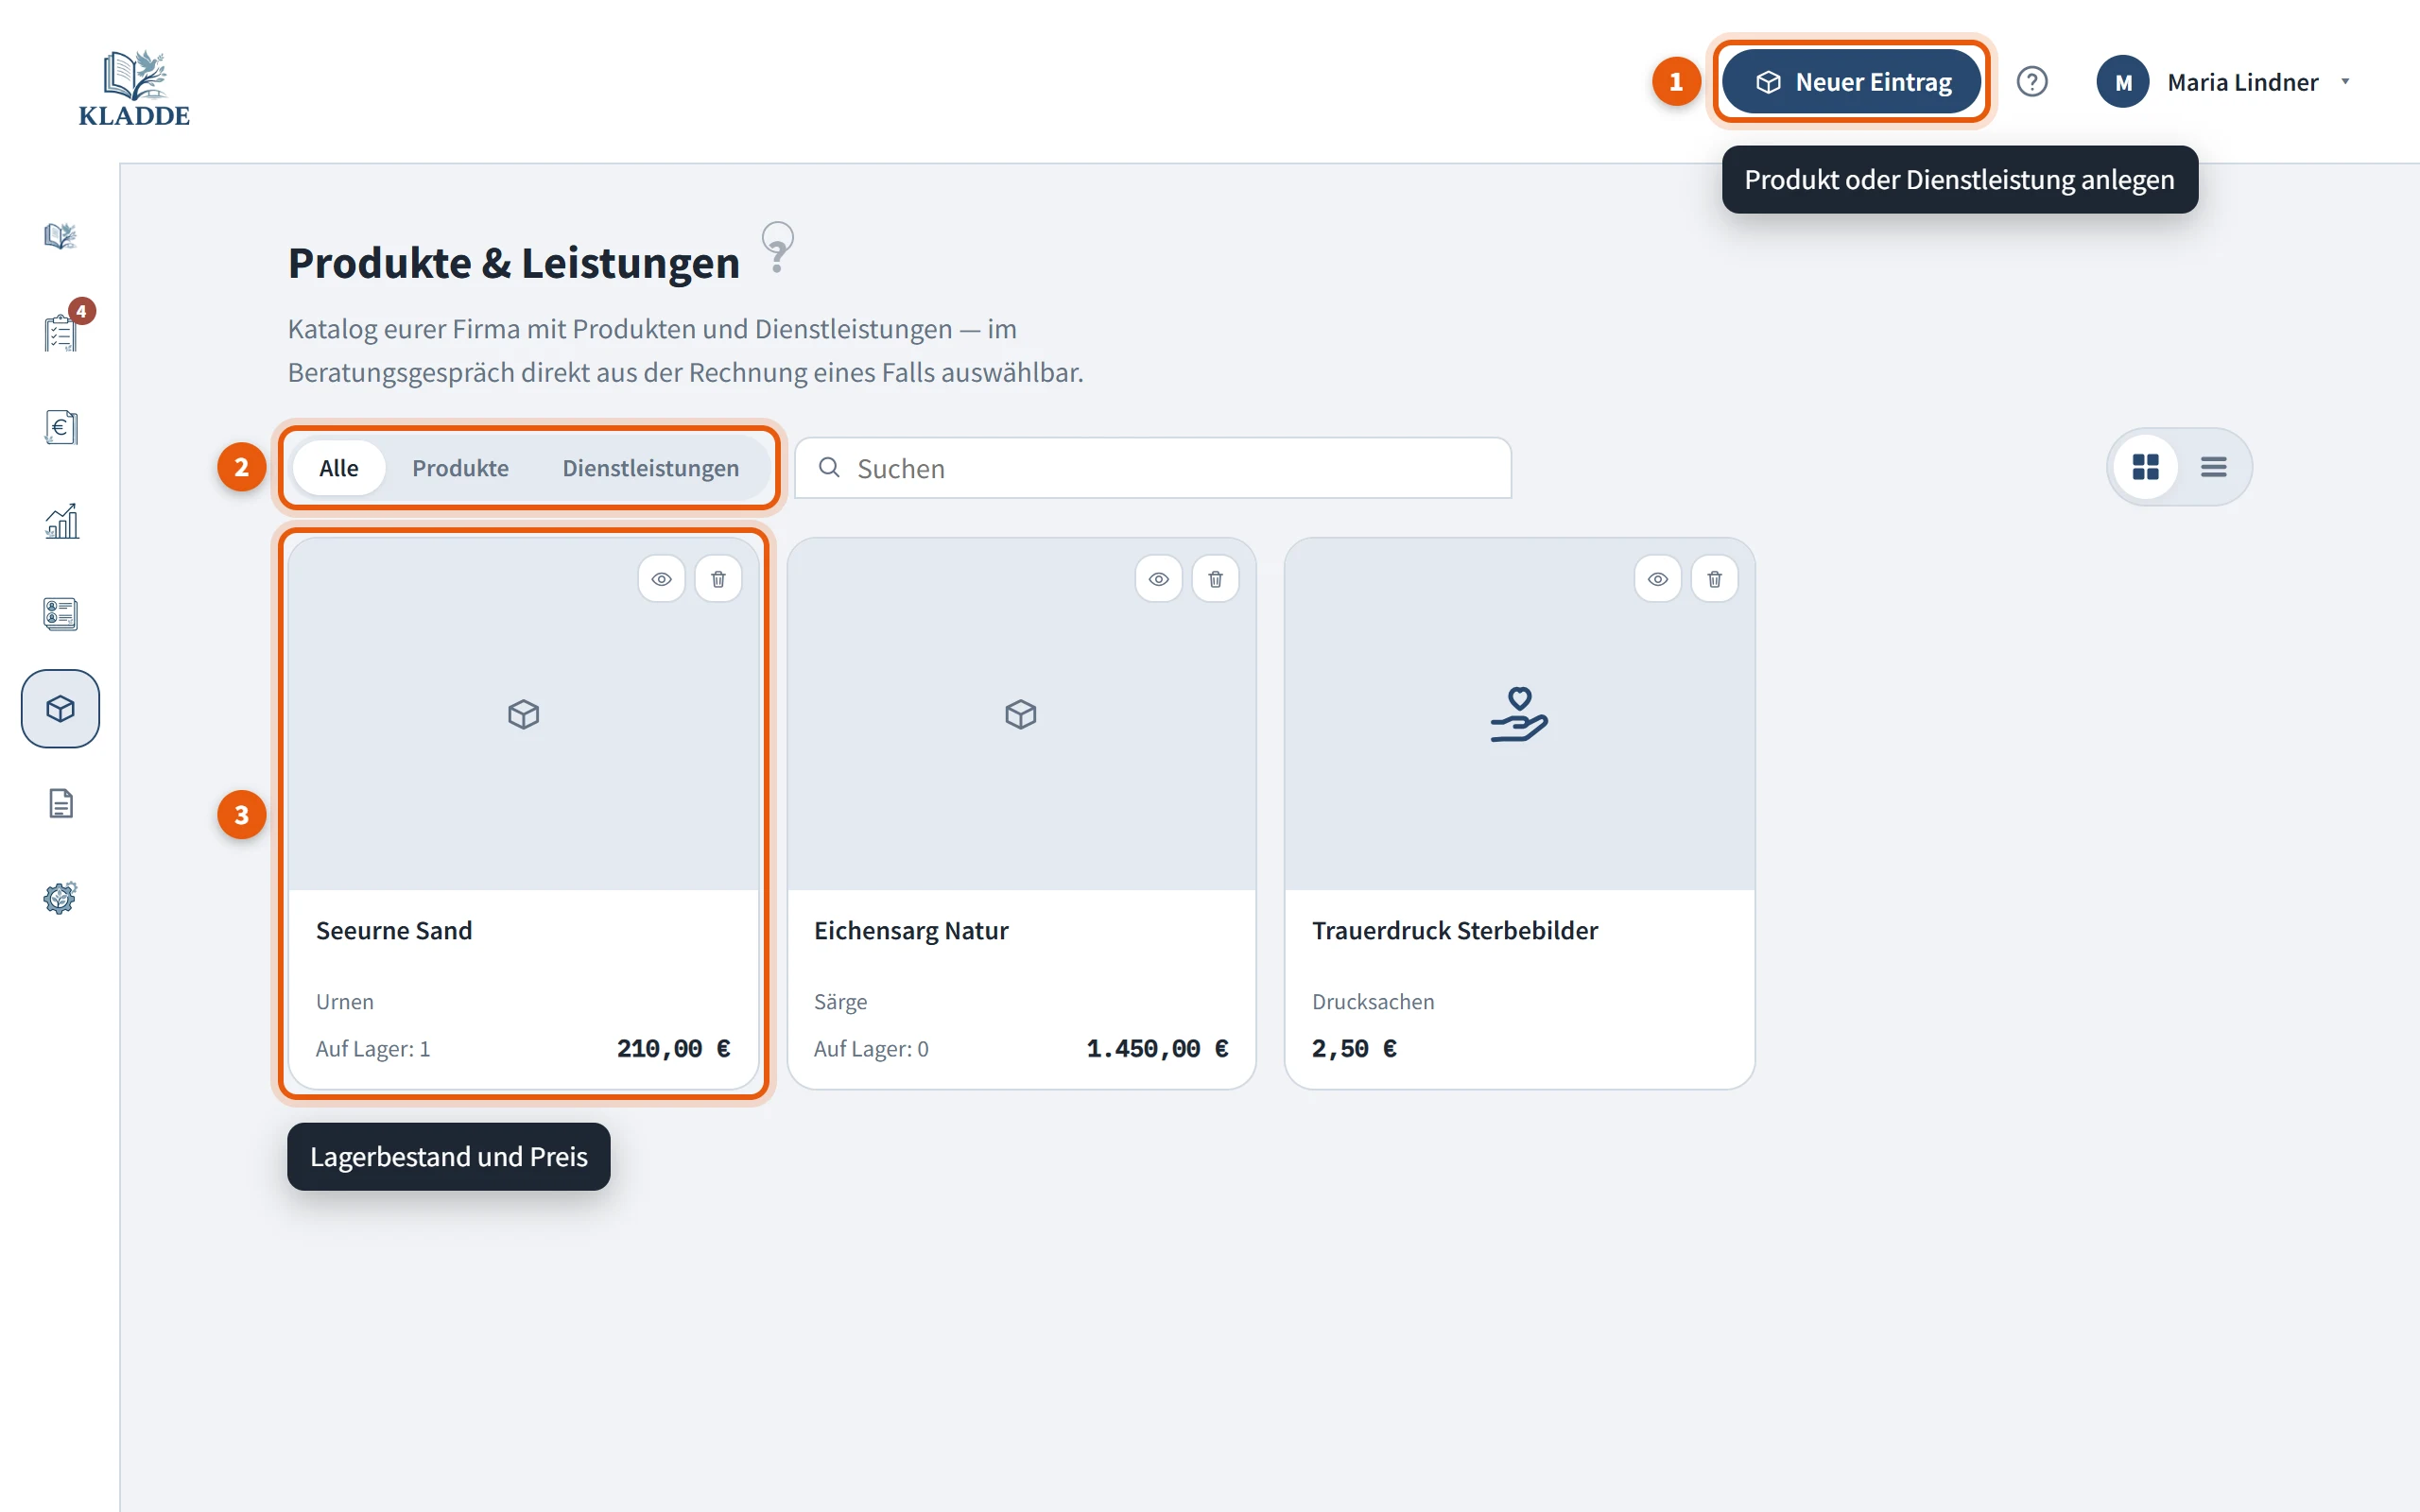This screenshot has width=2420, height=1512.
Task: Open the Eichensarg Natur card image area
Action: tap(1021, 714)
